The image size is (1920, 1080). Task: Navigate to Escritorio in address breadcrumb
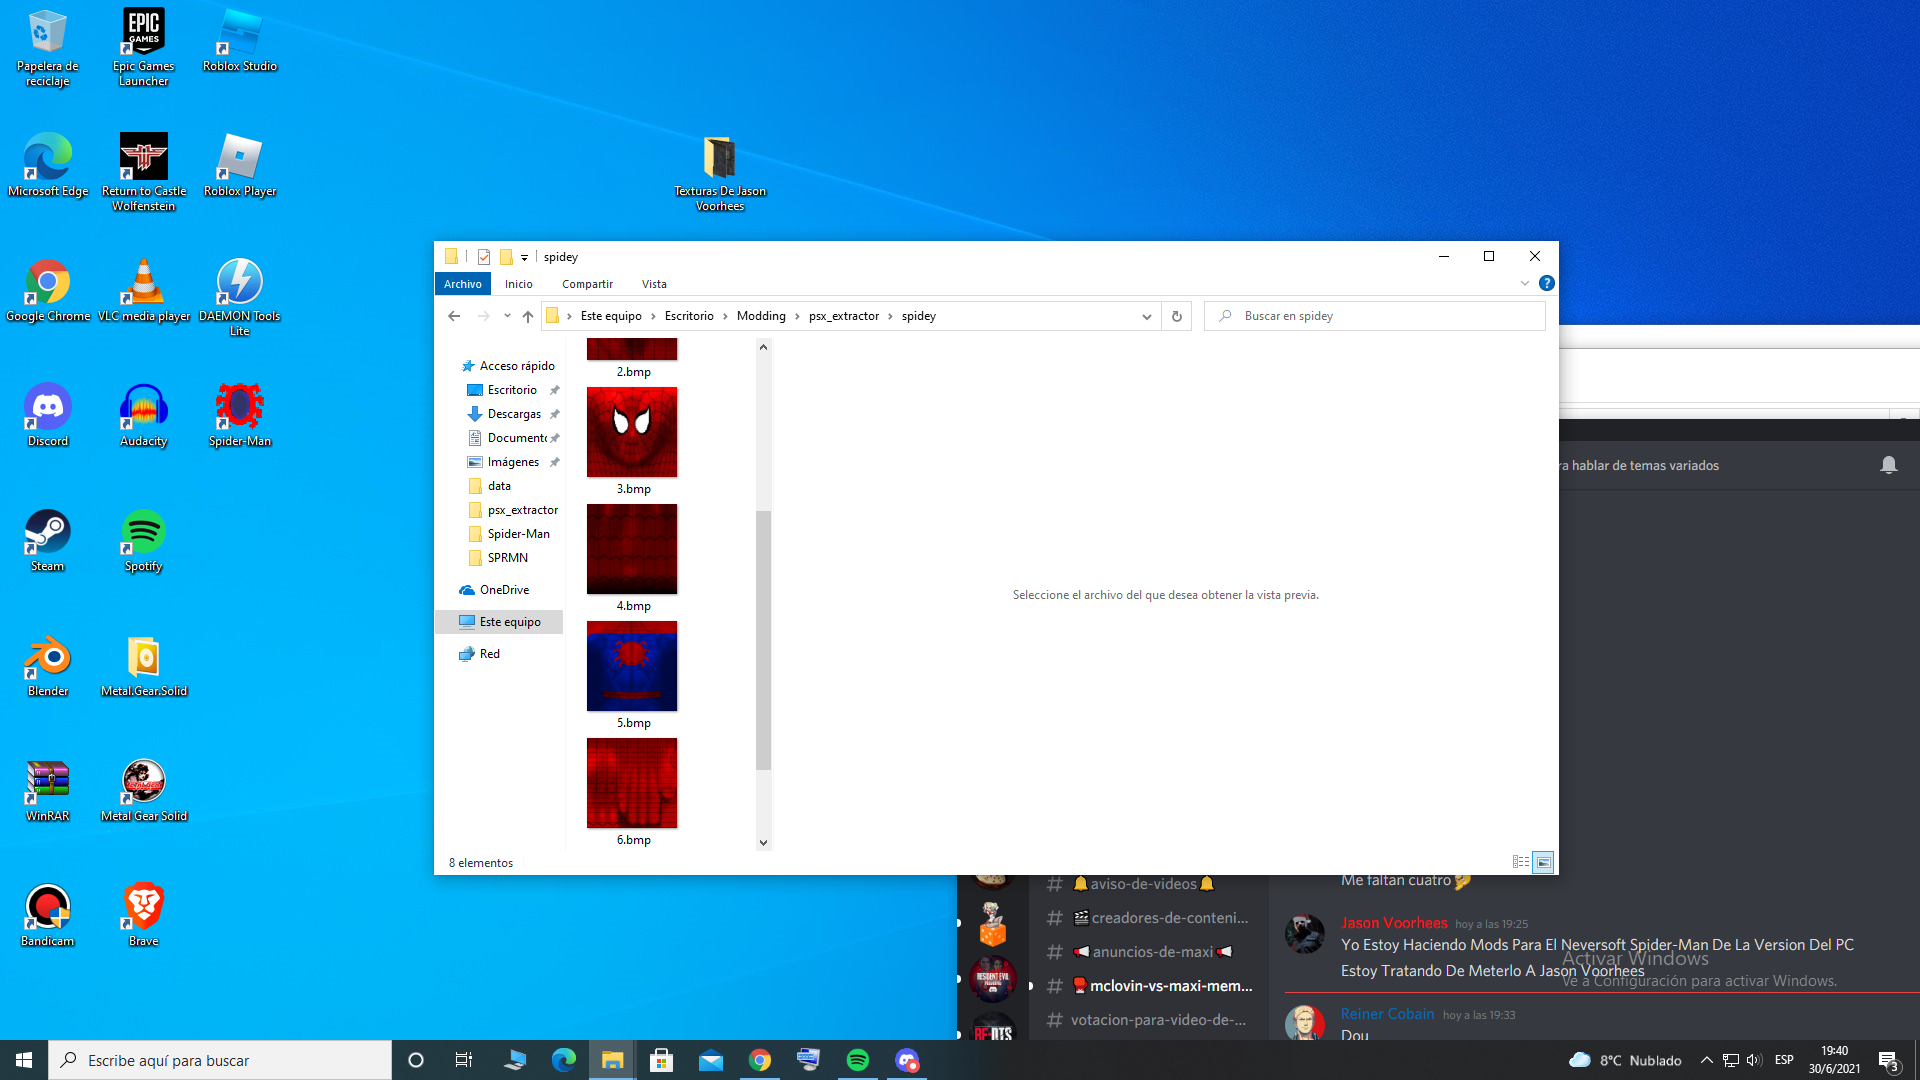click(689, 316)
